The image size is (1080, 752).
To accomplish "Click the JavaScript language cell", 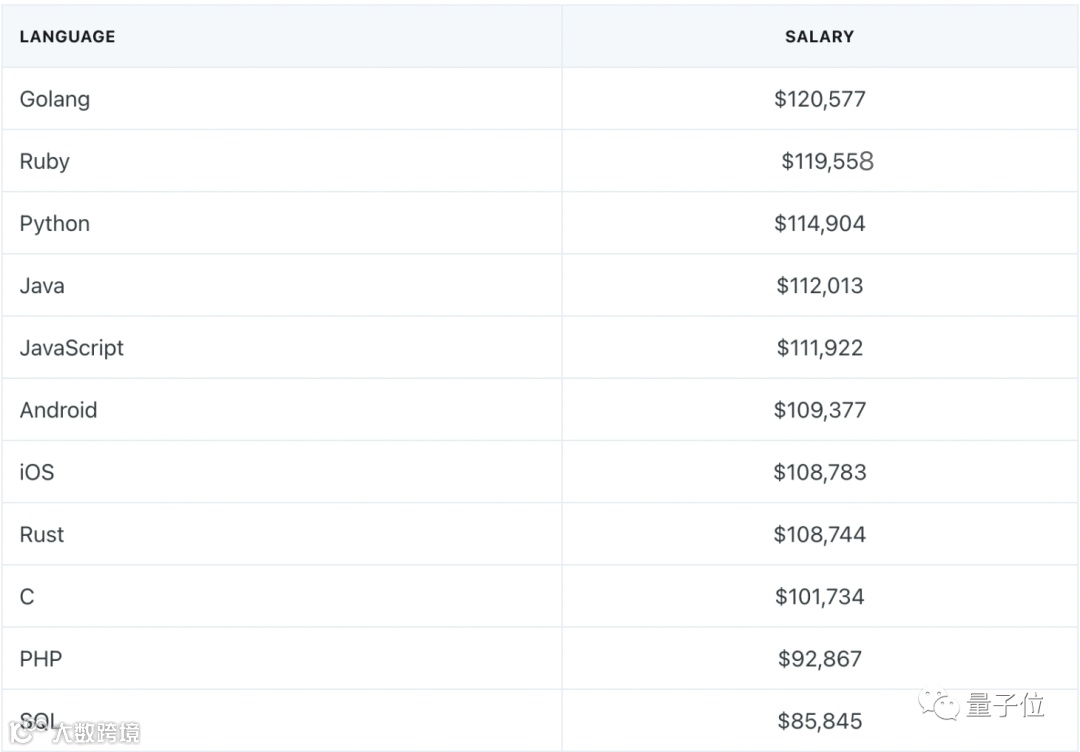I will [72, 348].
